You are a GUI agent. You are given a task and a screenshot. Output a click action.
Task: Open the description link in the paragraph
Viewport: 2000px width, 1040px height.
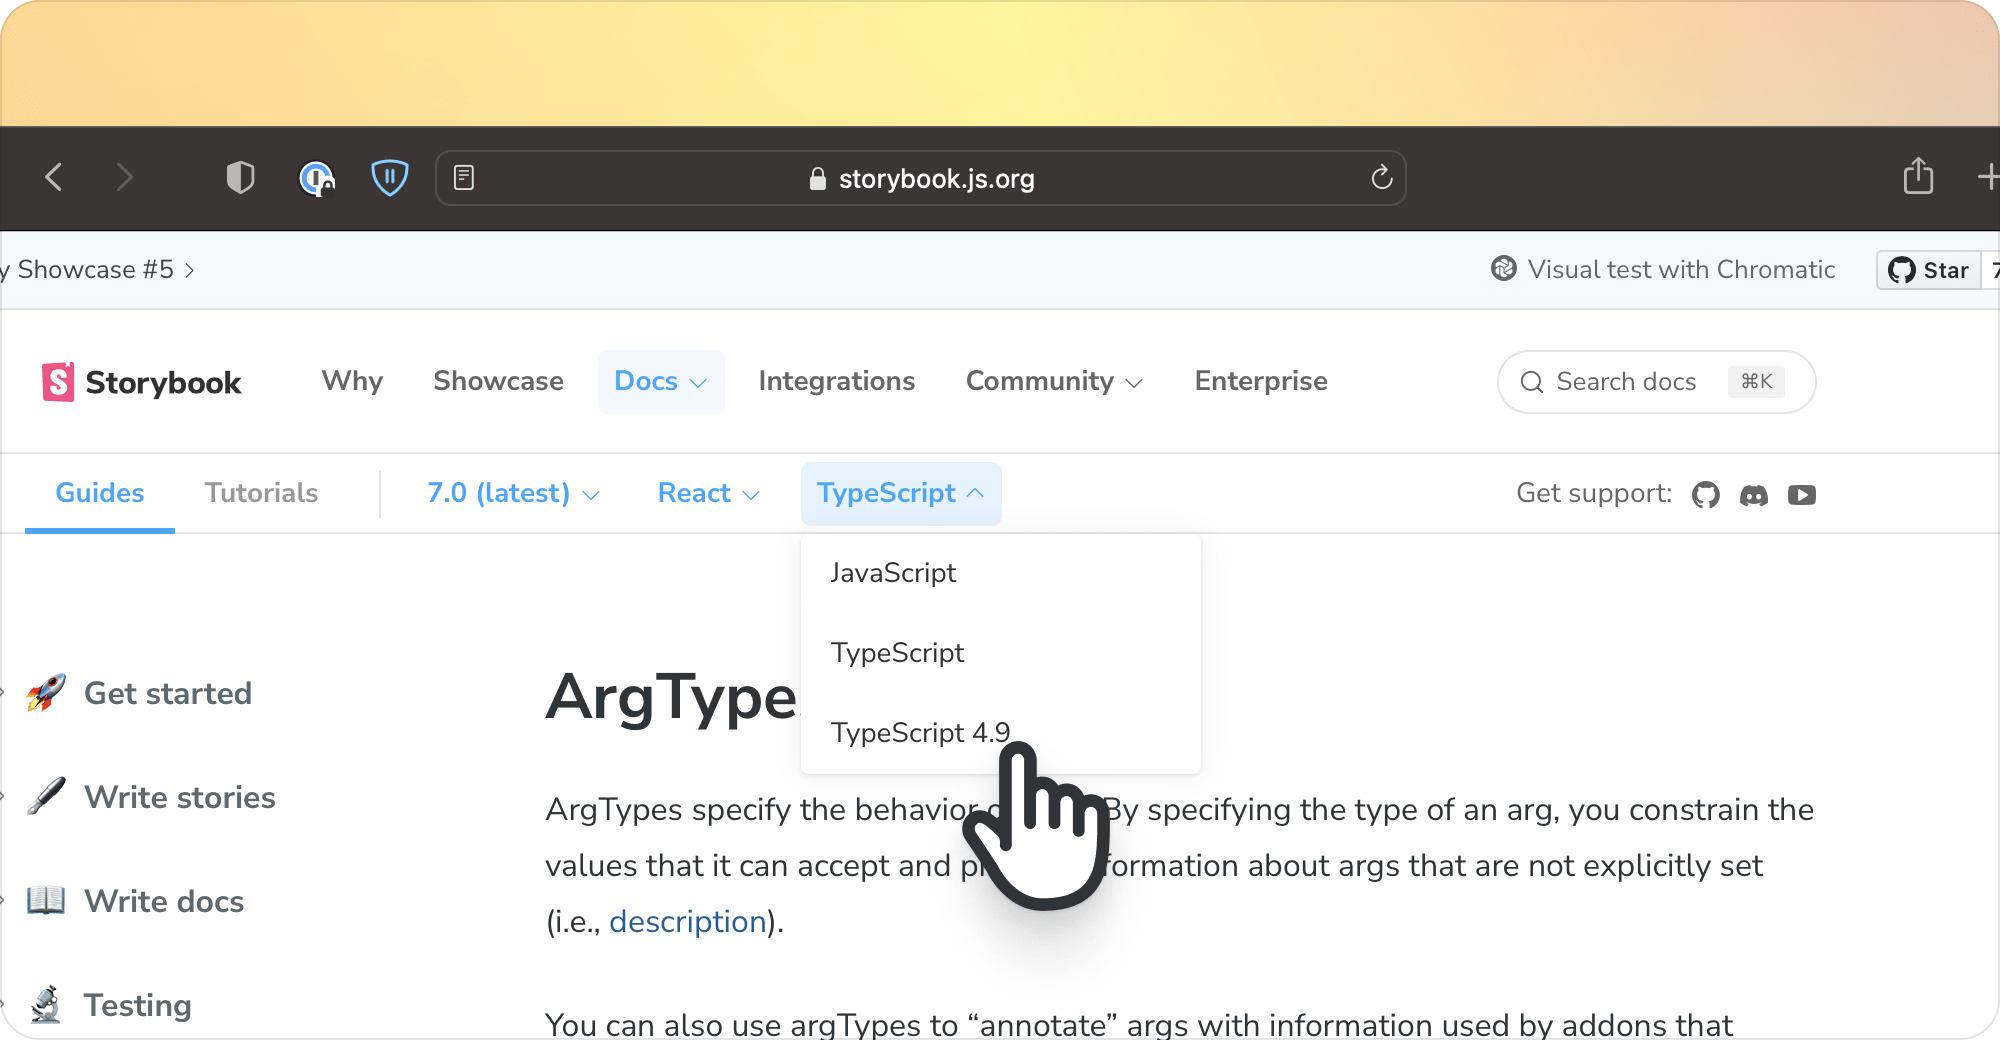coord(687,921)
